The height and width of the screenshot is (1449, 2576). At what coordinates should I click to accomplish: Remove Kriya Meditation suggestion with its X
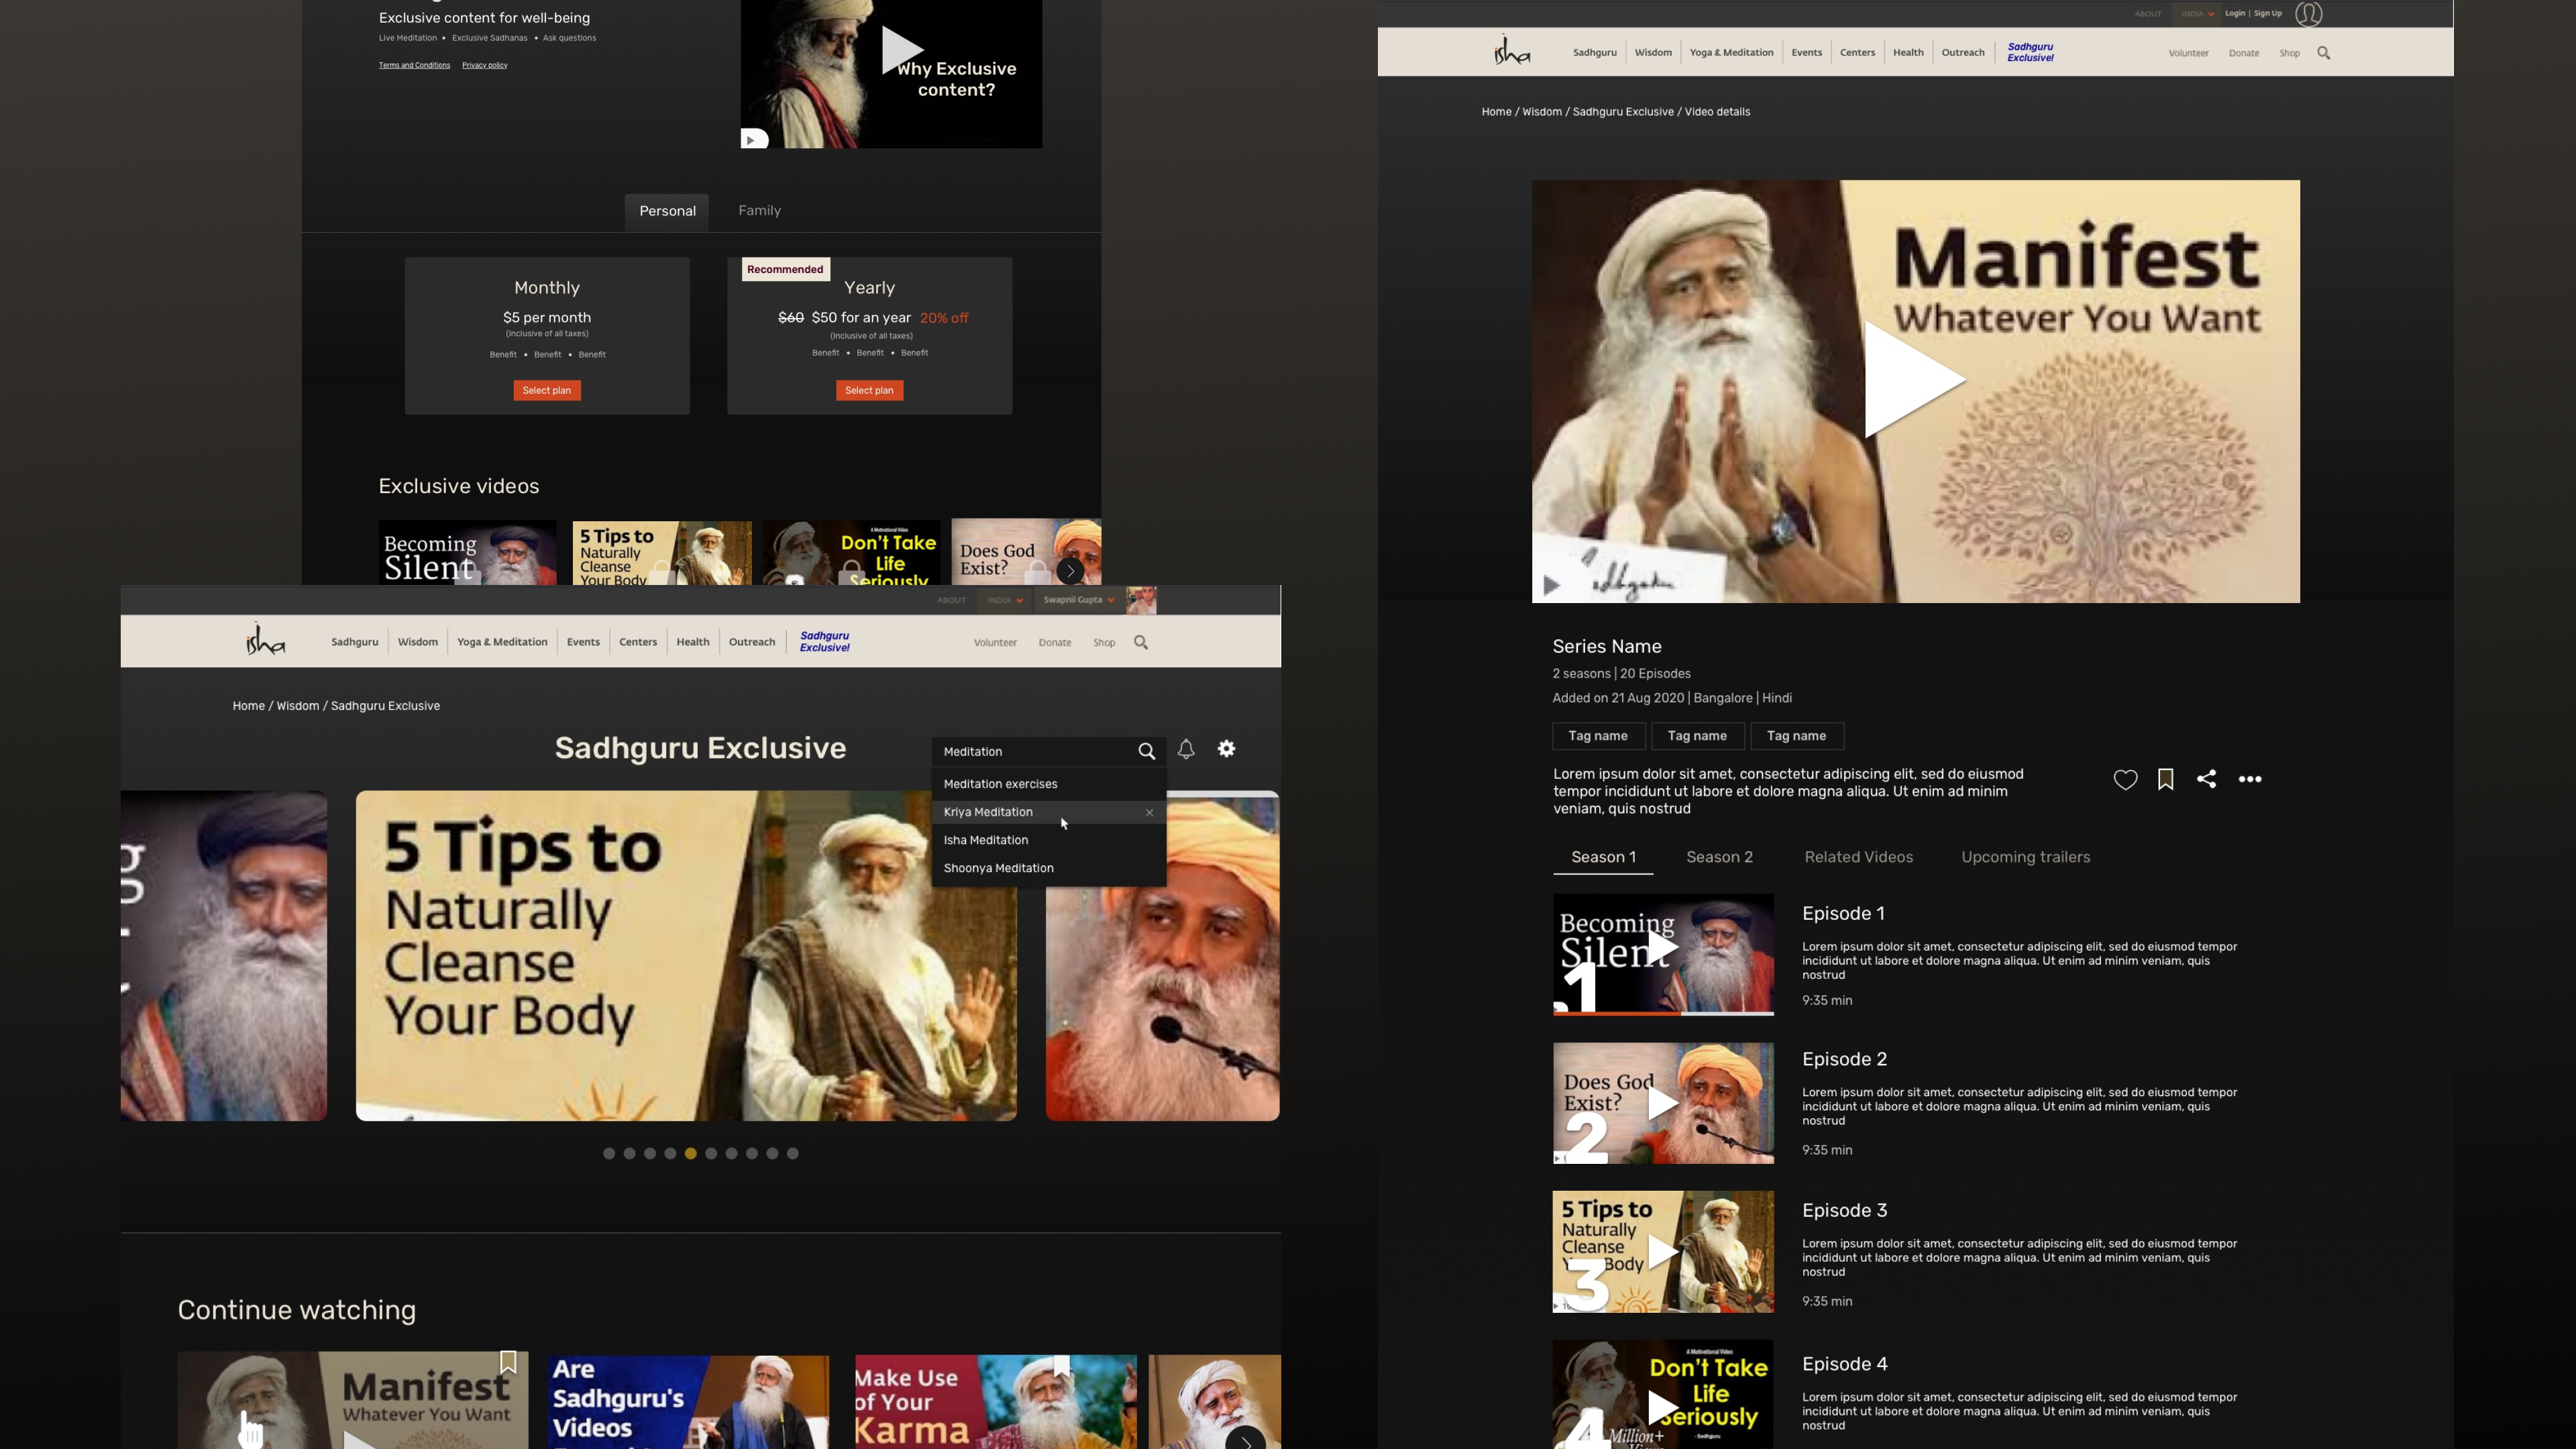pos(1150,812)
